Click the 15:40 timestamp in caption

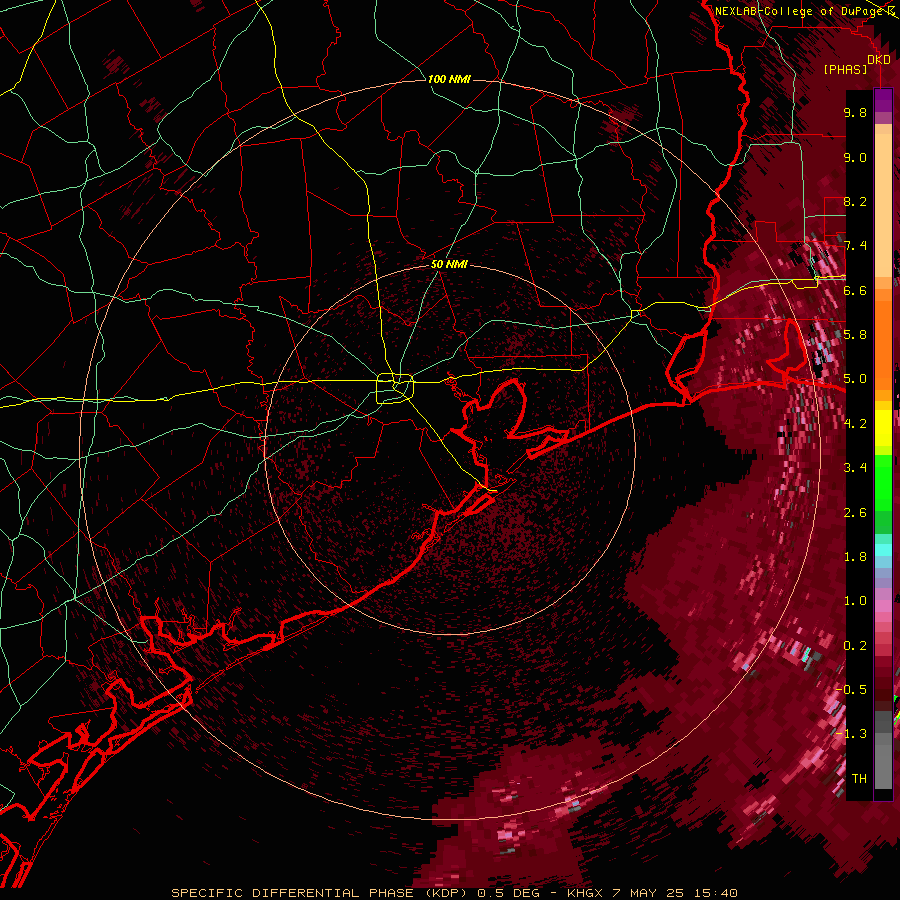(718, 893)
